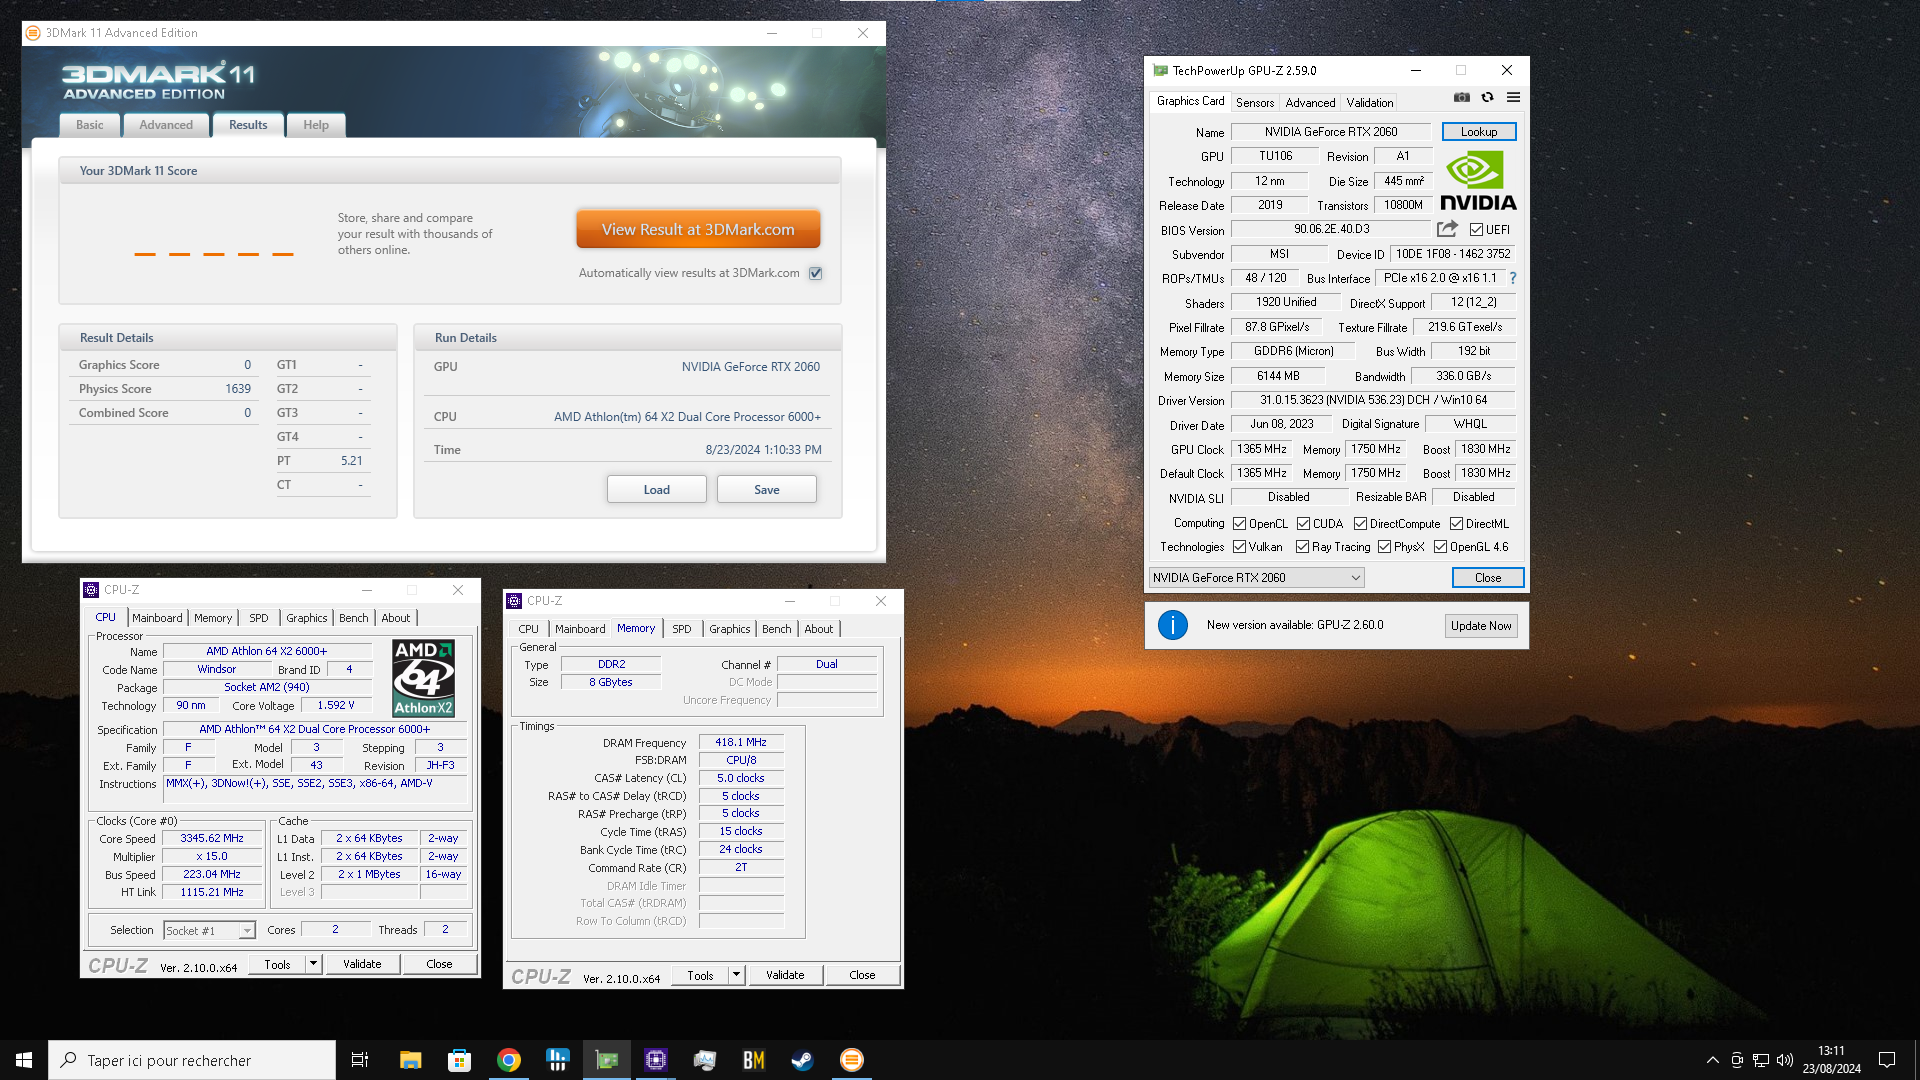Open SPD tab in Memory CPU-Z window
Viewport: 1920px width, 1080px height.
[681, 629]
